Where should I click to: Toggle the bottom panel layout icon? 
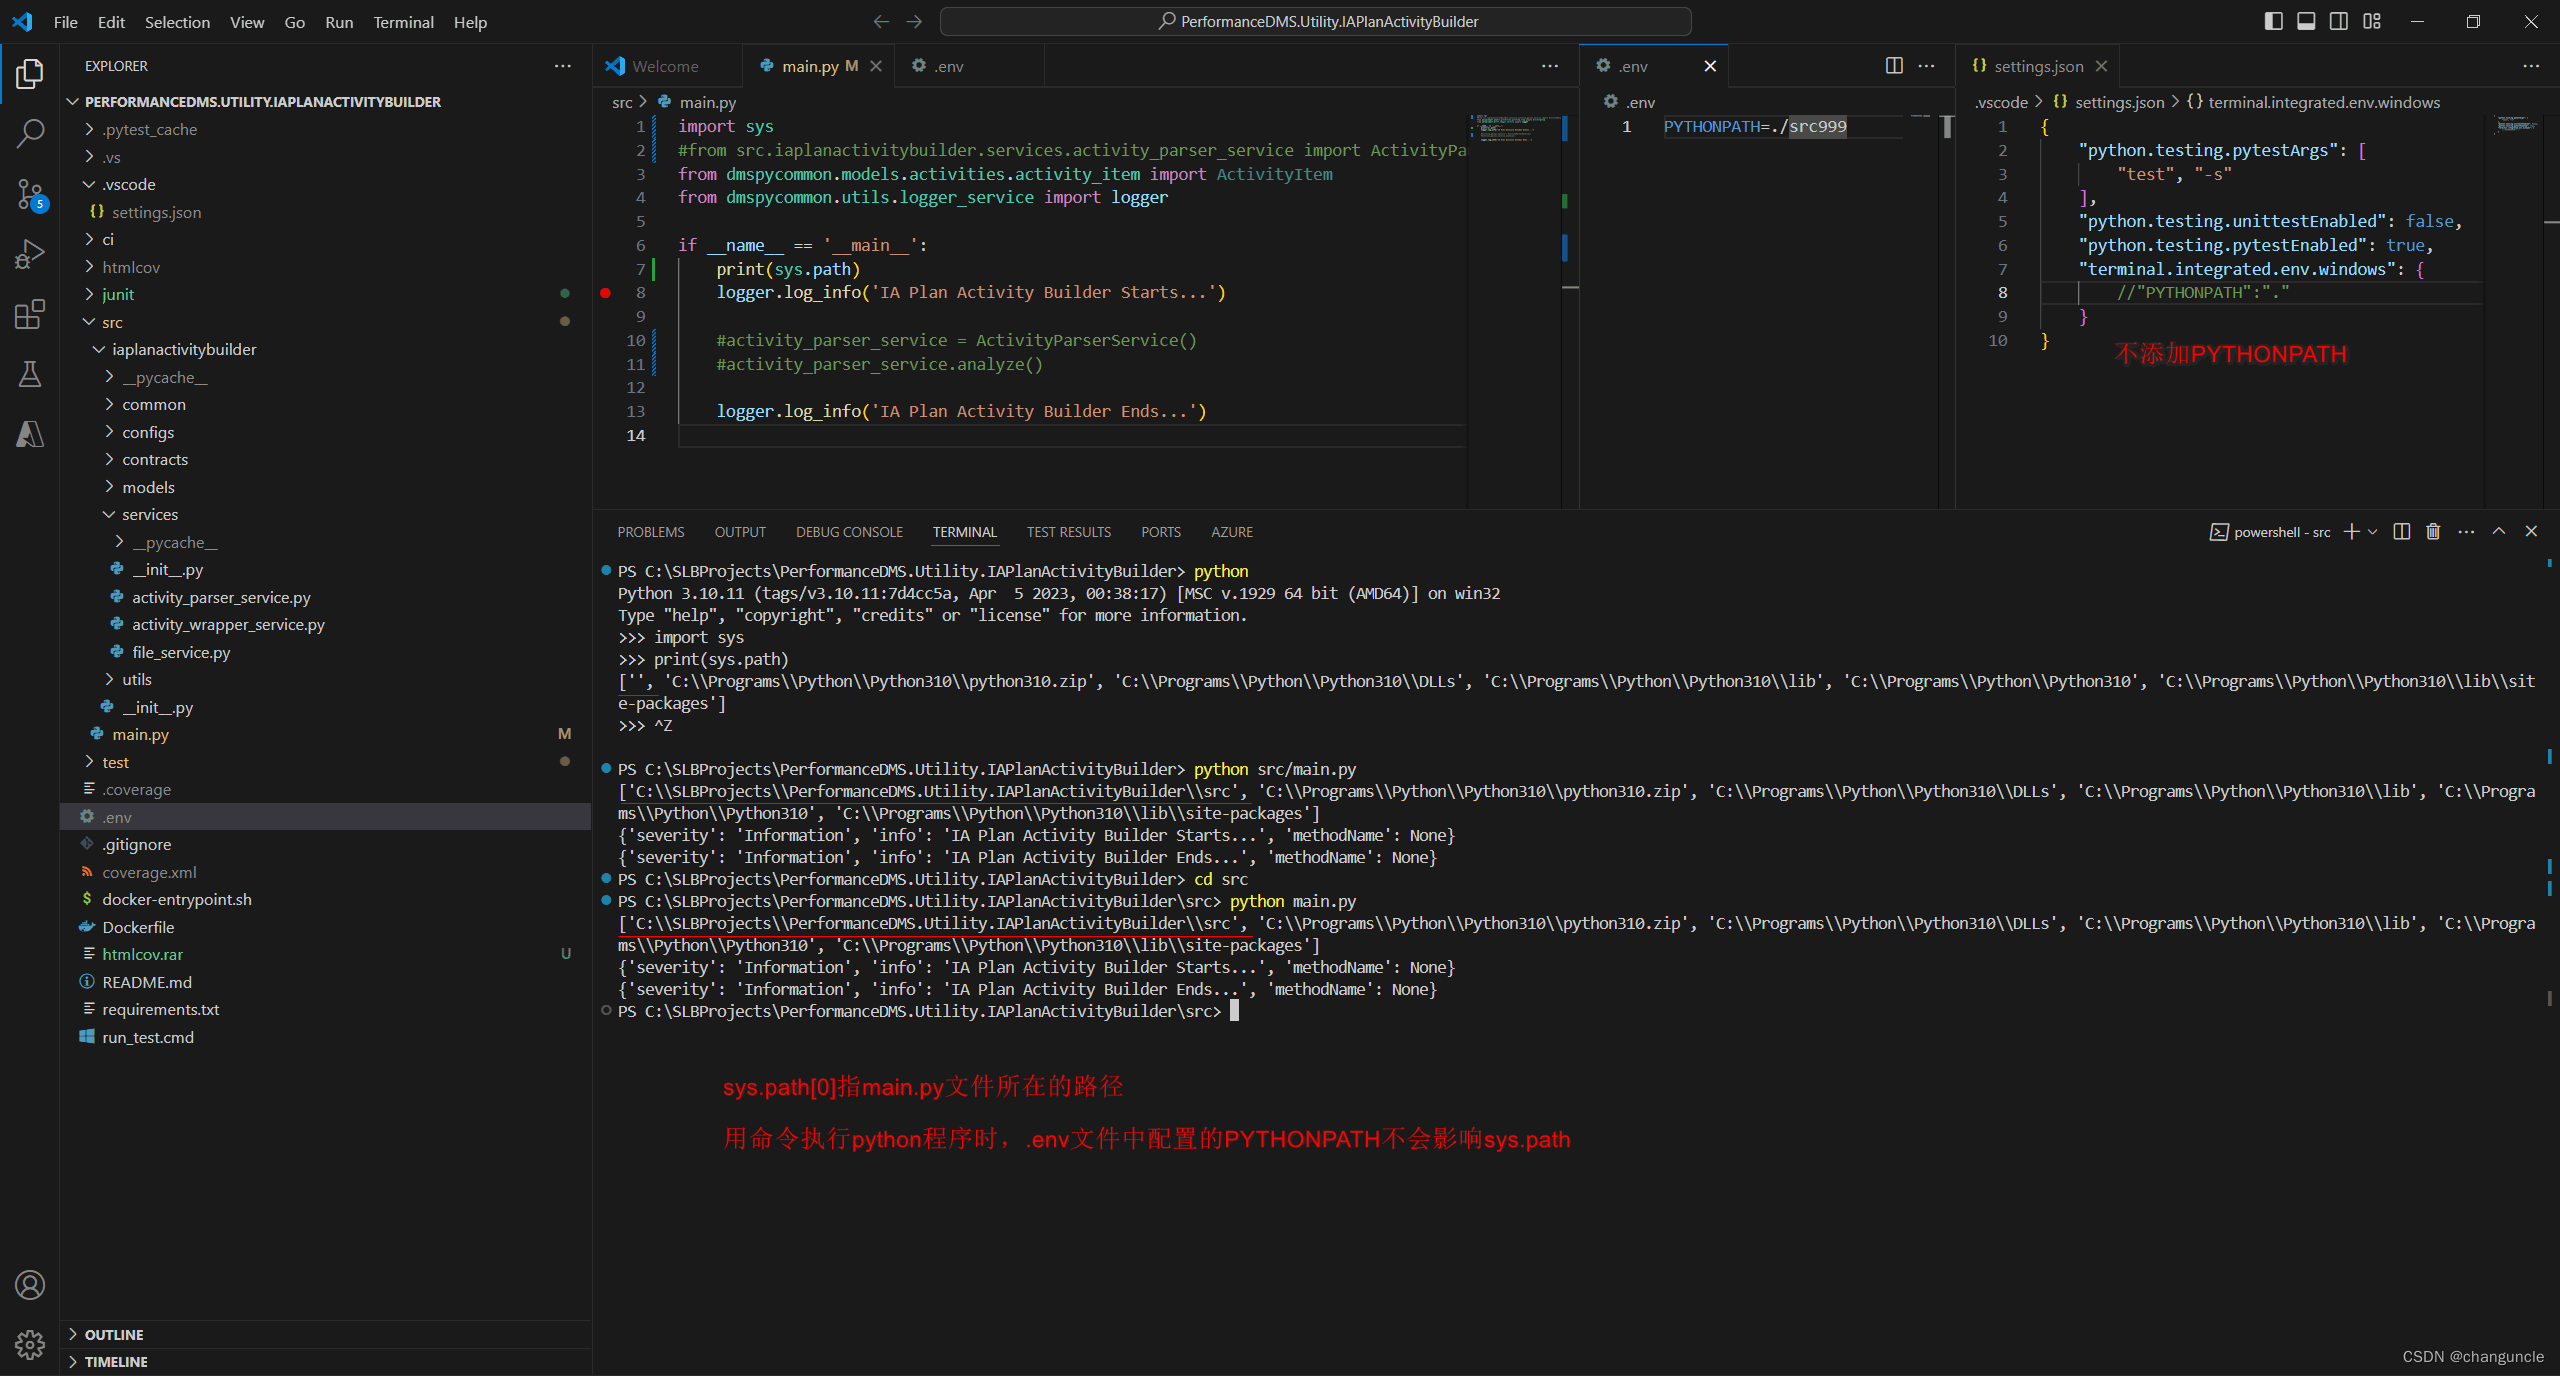pyautogui.click(x=2306, y=21)
